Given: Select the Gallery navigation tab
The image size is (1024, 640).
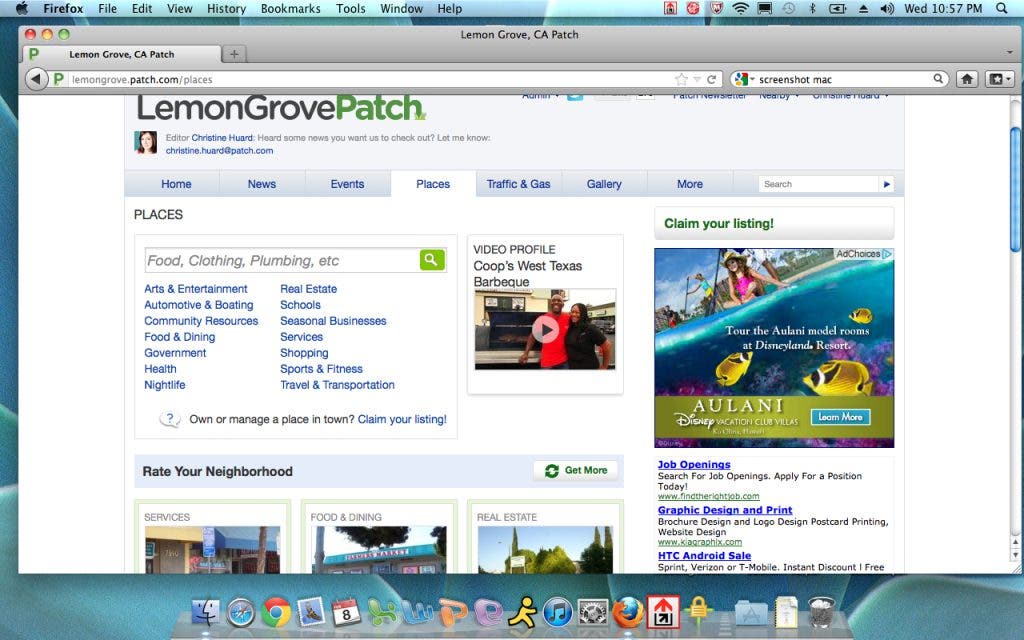Looking at the screenshot, I should (x=604, y=184).
